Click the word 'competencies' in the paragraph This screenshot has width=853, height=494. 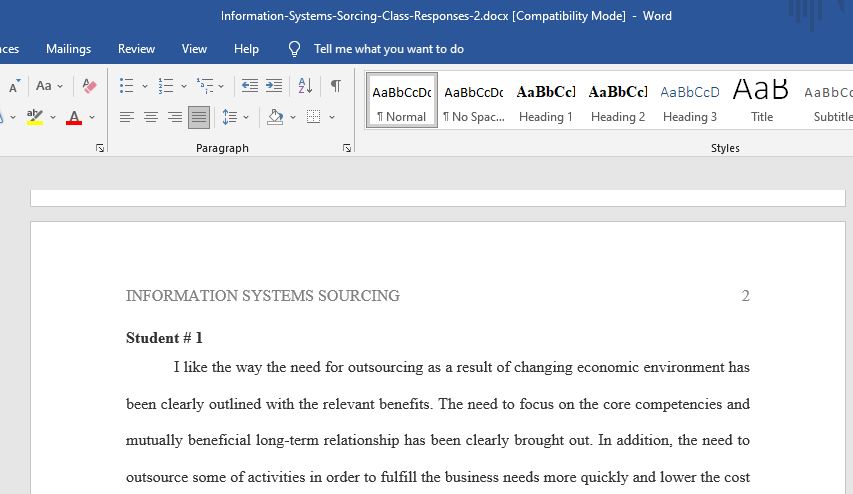click(x=678, y=404)
